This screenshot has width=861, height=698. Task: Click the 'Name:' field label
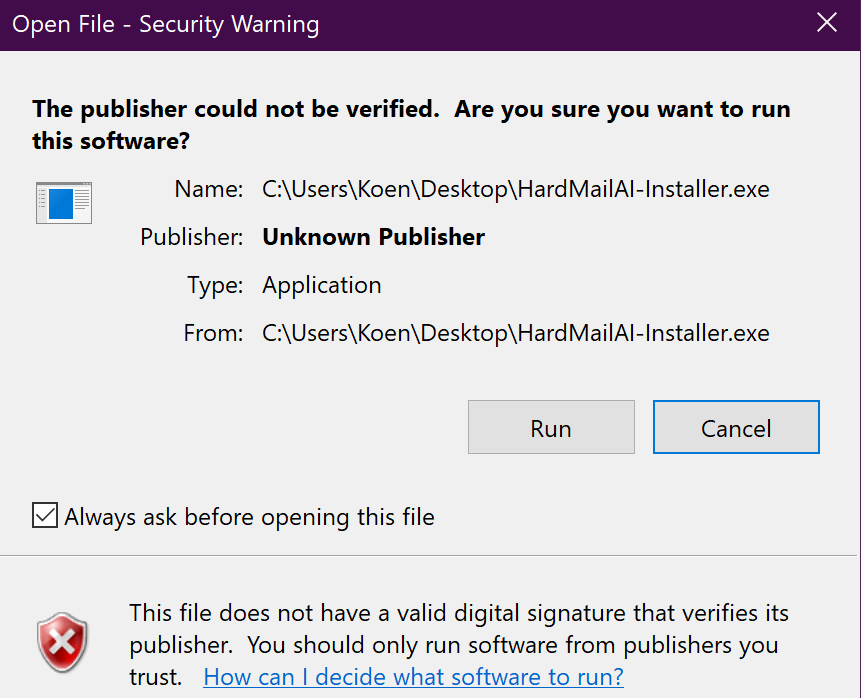tap(208, 189)
